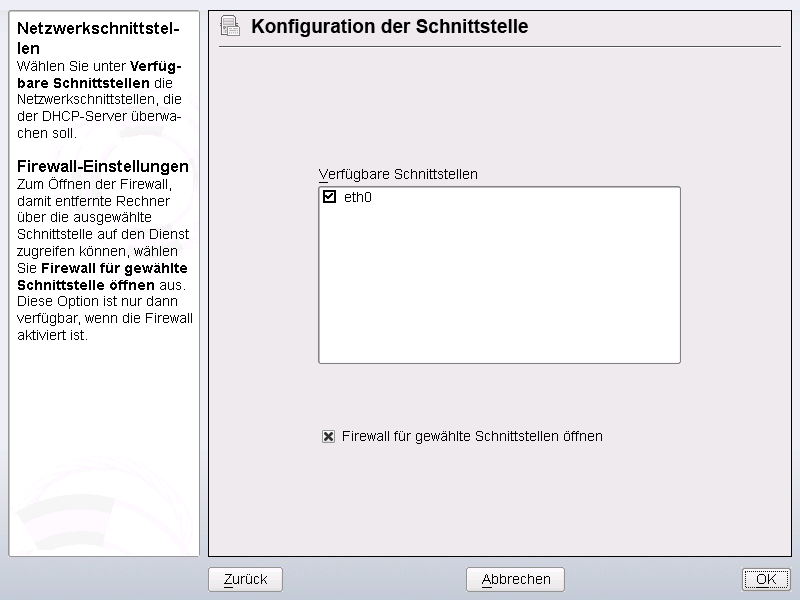Confirm the configuration with OK
800x600 pixels.
[766, 579]
